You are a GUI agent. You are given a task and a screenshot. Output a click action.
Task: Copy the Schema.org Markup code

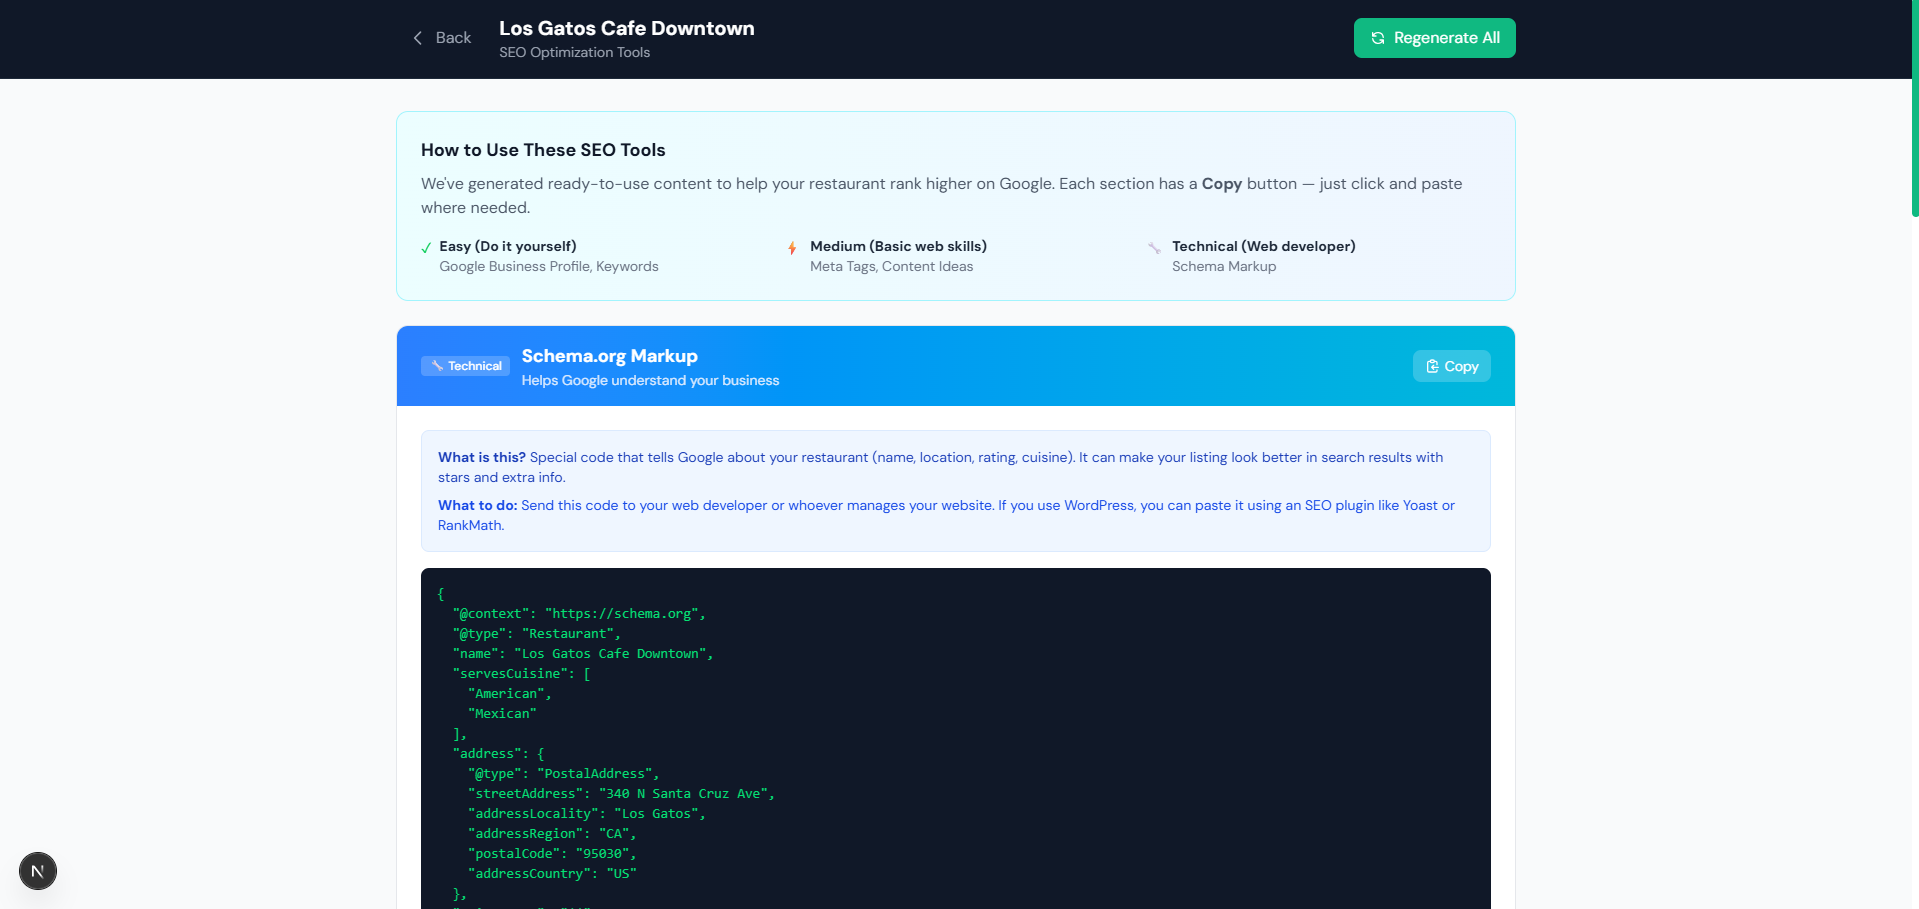(1451, 366)
